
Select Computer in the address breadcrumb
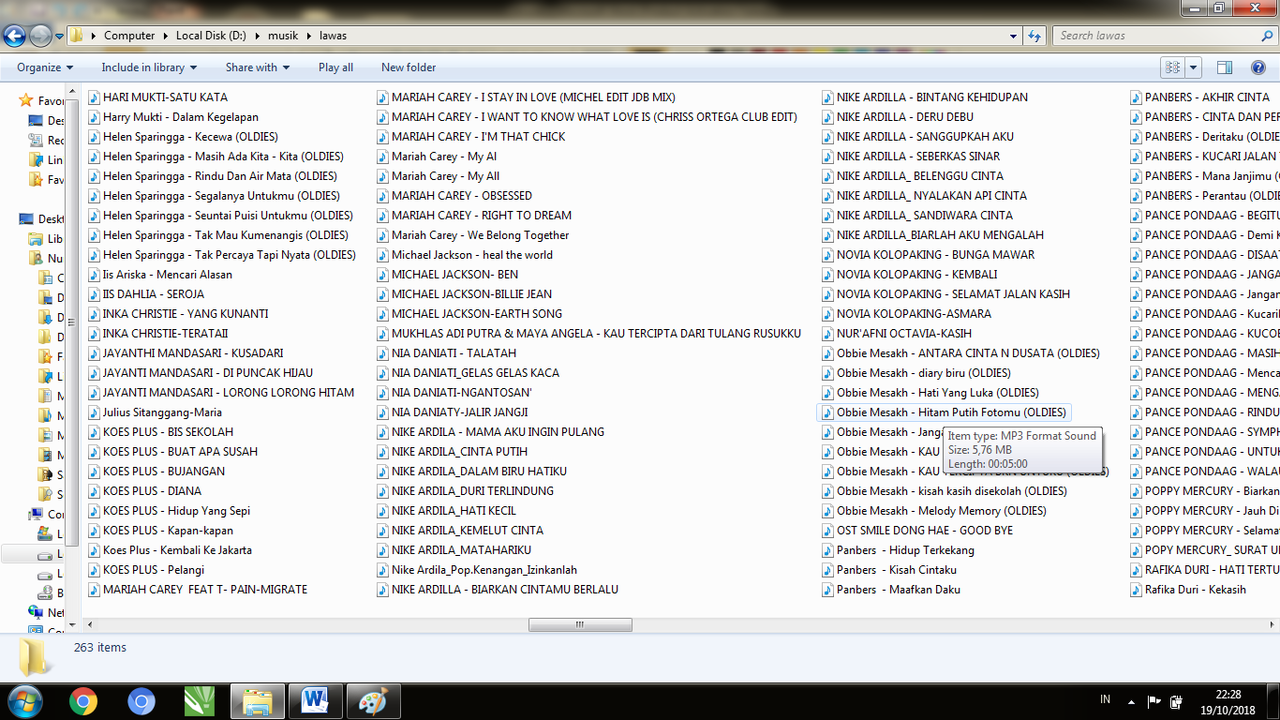pyautogui.click(x=130, y=35)
